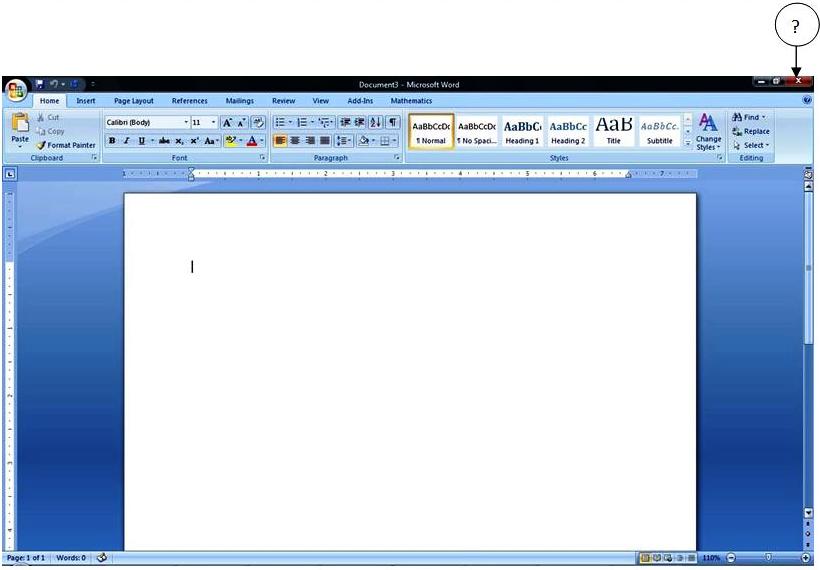The height and width of the screenshot is (570, 820).
Task: Click the zoom slider in status bar
Action: coord(767,557)
